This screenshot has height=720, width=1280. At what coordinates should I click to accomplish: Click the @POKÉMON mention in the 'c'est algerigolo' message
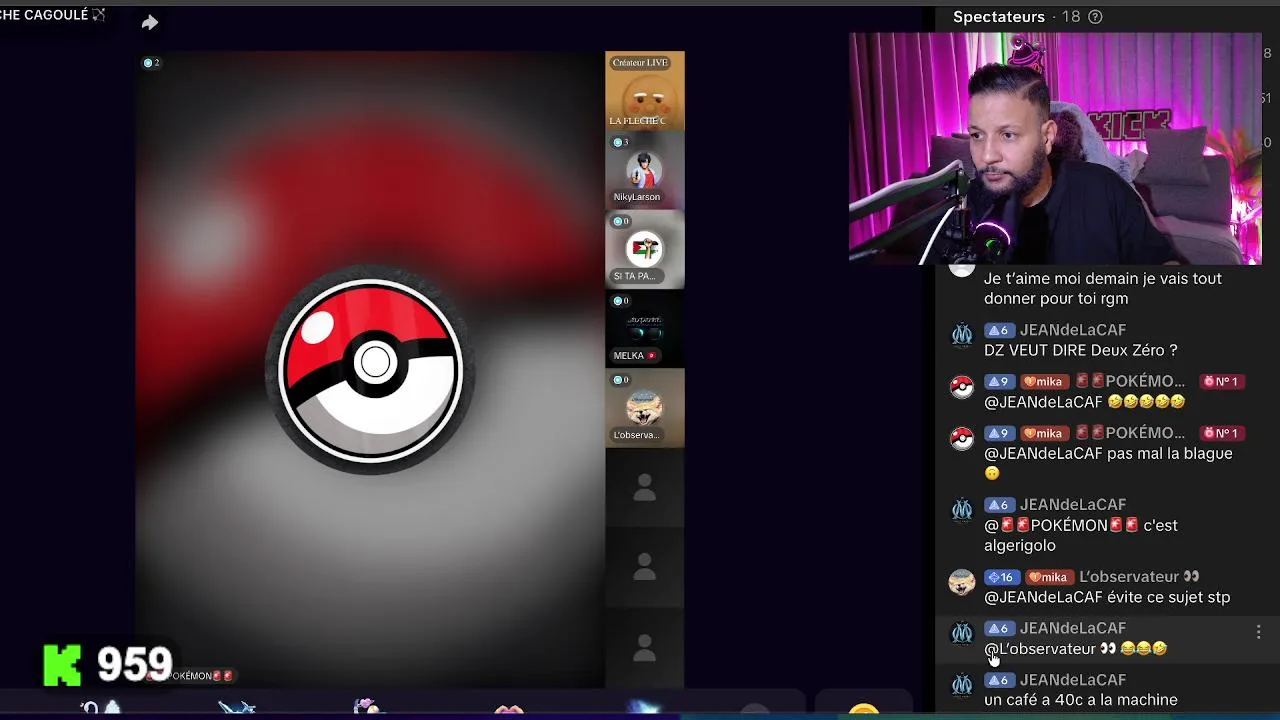coord(1061,525)
